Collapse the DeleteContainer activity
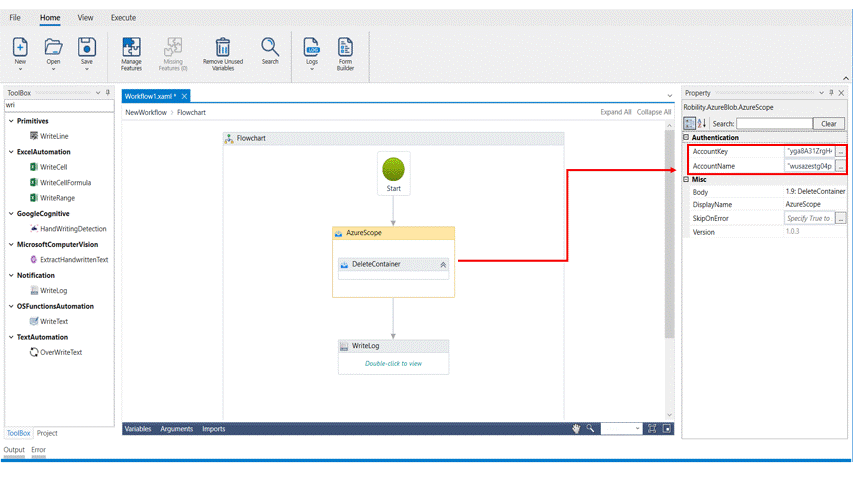This screenshot has height=480, width=853. (x=443, y=265)
